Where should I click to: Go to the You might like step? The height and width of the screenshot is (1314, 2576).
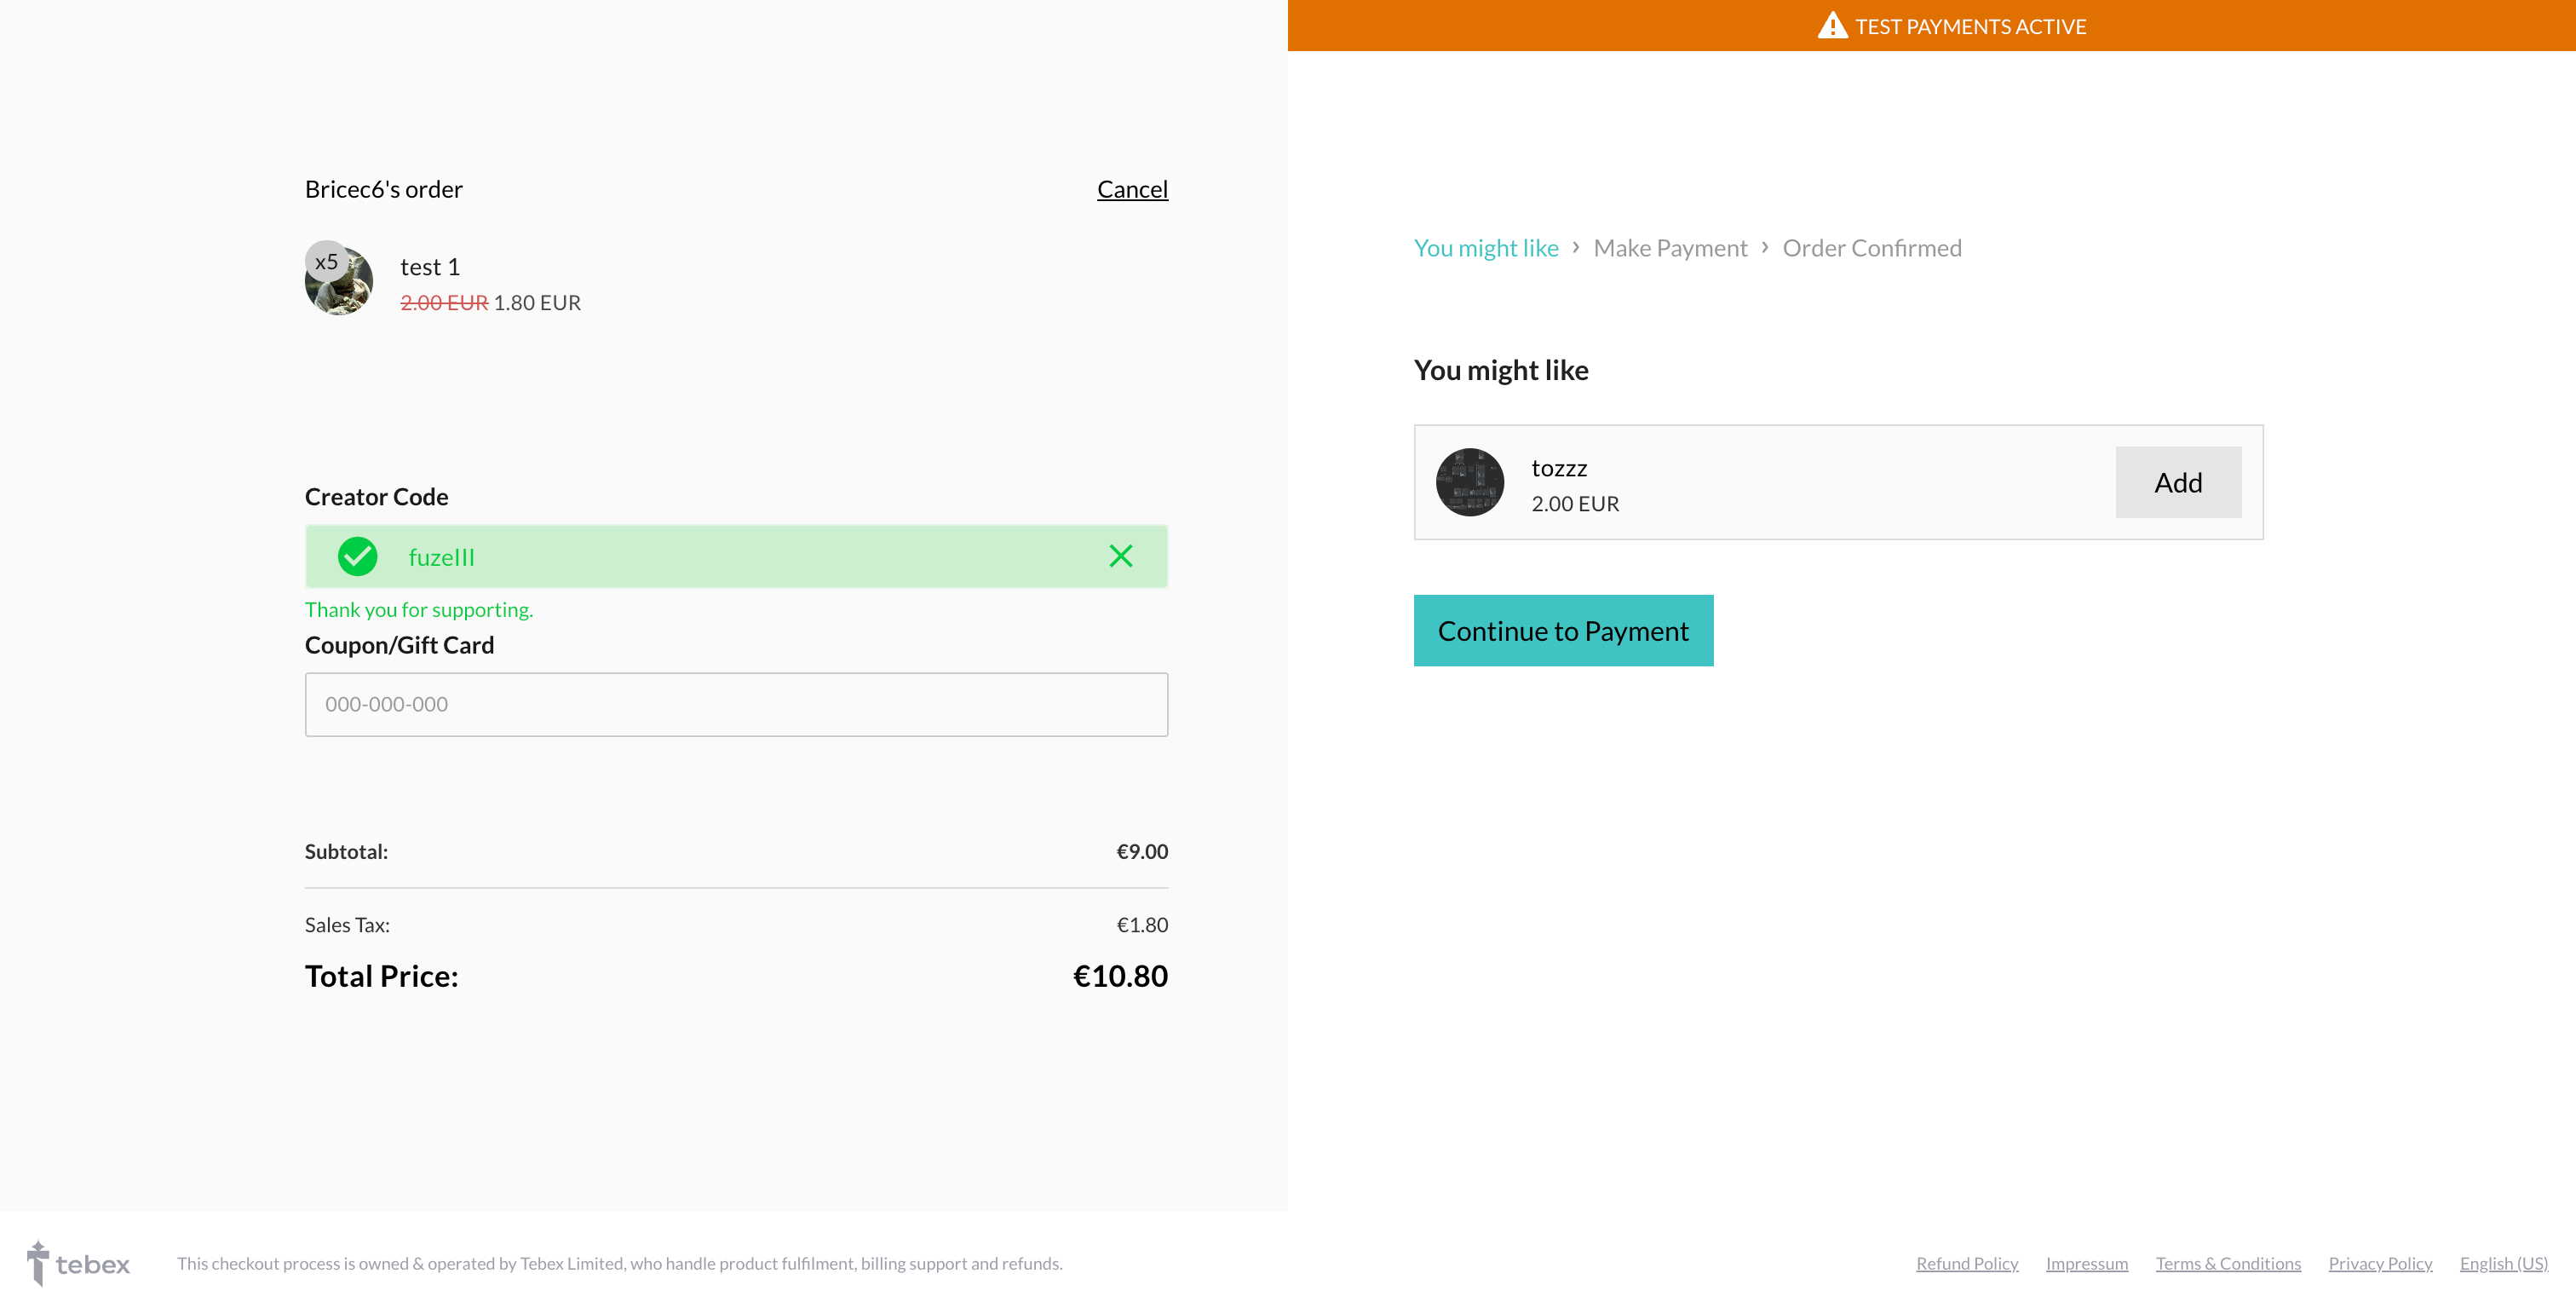[1485, 248]
